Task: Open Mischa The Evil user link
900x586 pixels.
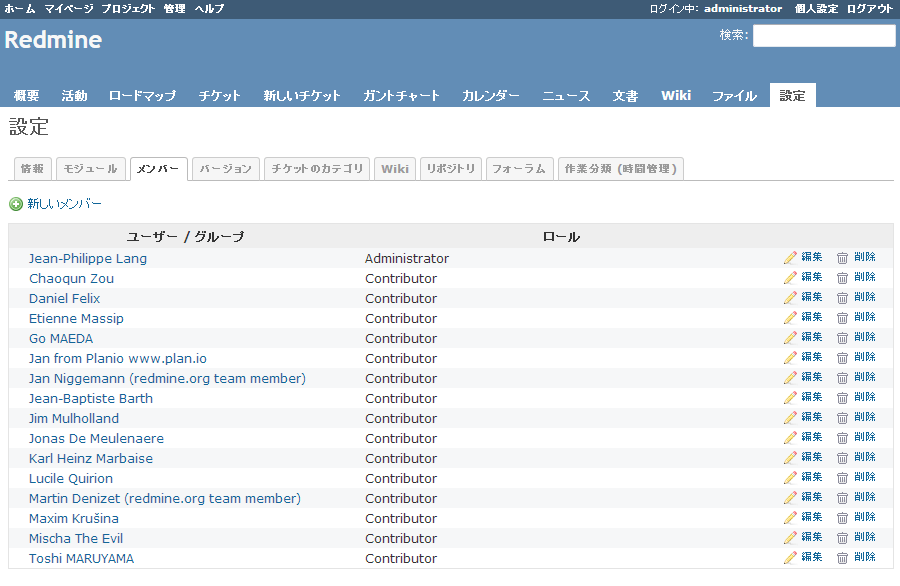Action: [76, 538]
